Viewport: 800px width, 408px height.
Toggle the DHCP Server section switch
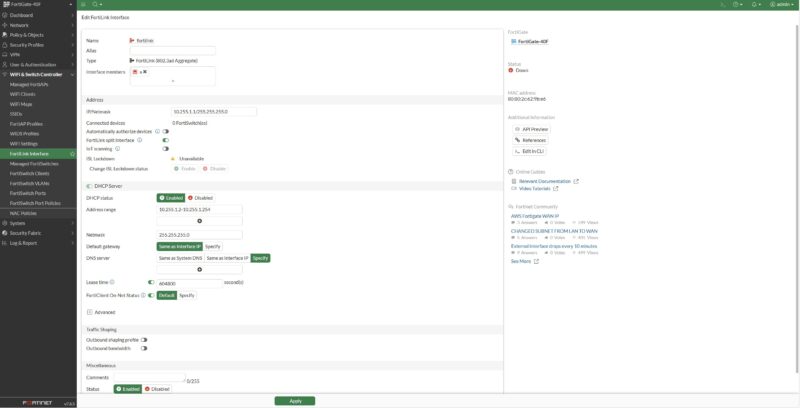pos(89,187)
